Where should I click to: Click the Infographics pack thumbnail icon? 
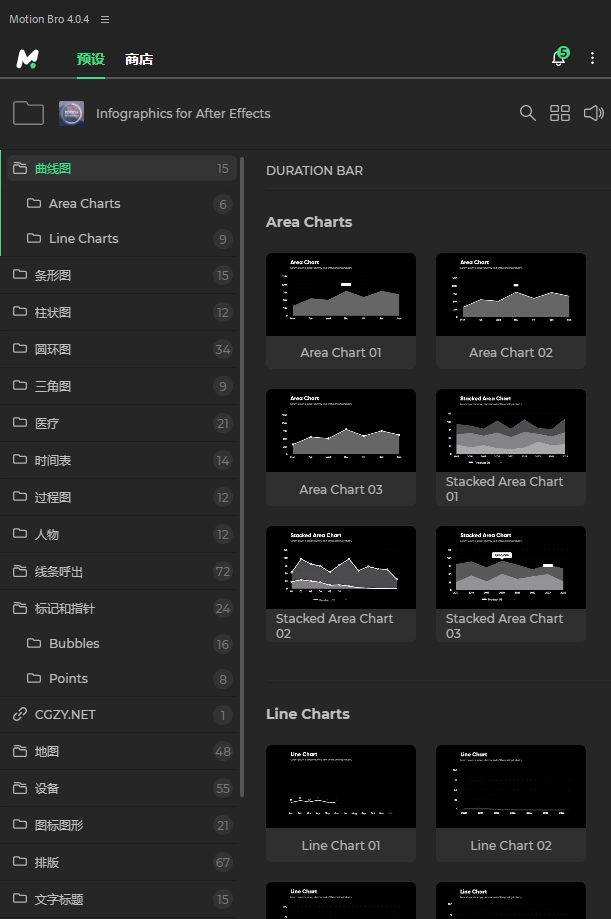click(72, 113)
